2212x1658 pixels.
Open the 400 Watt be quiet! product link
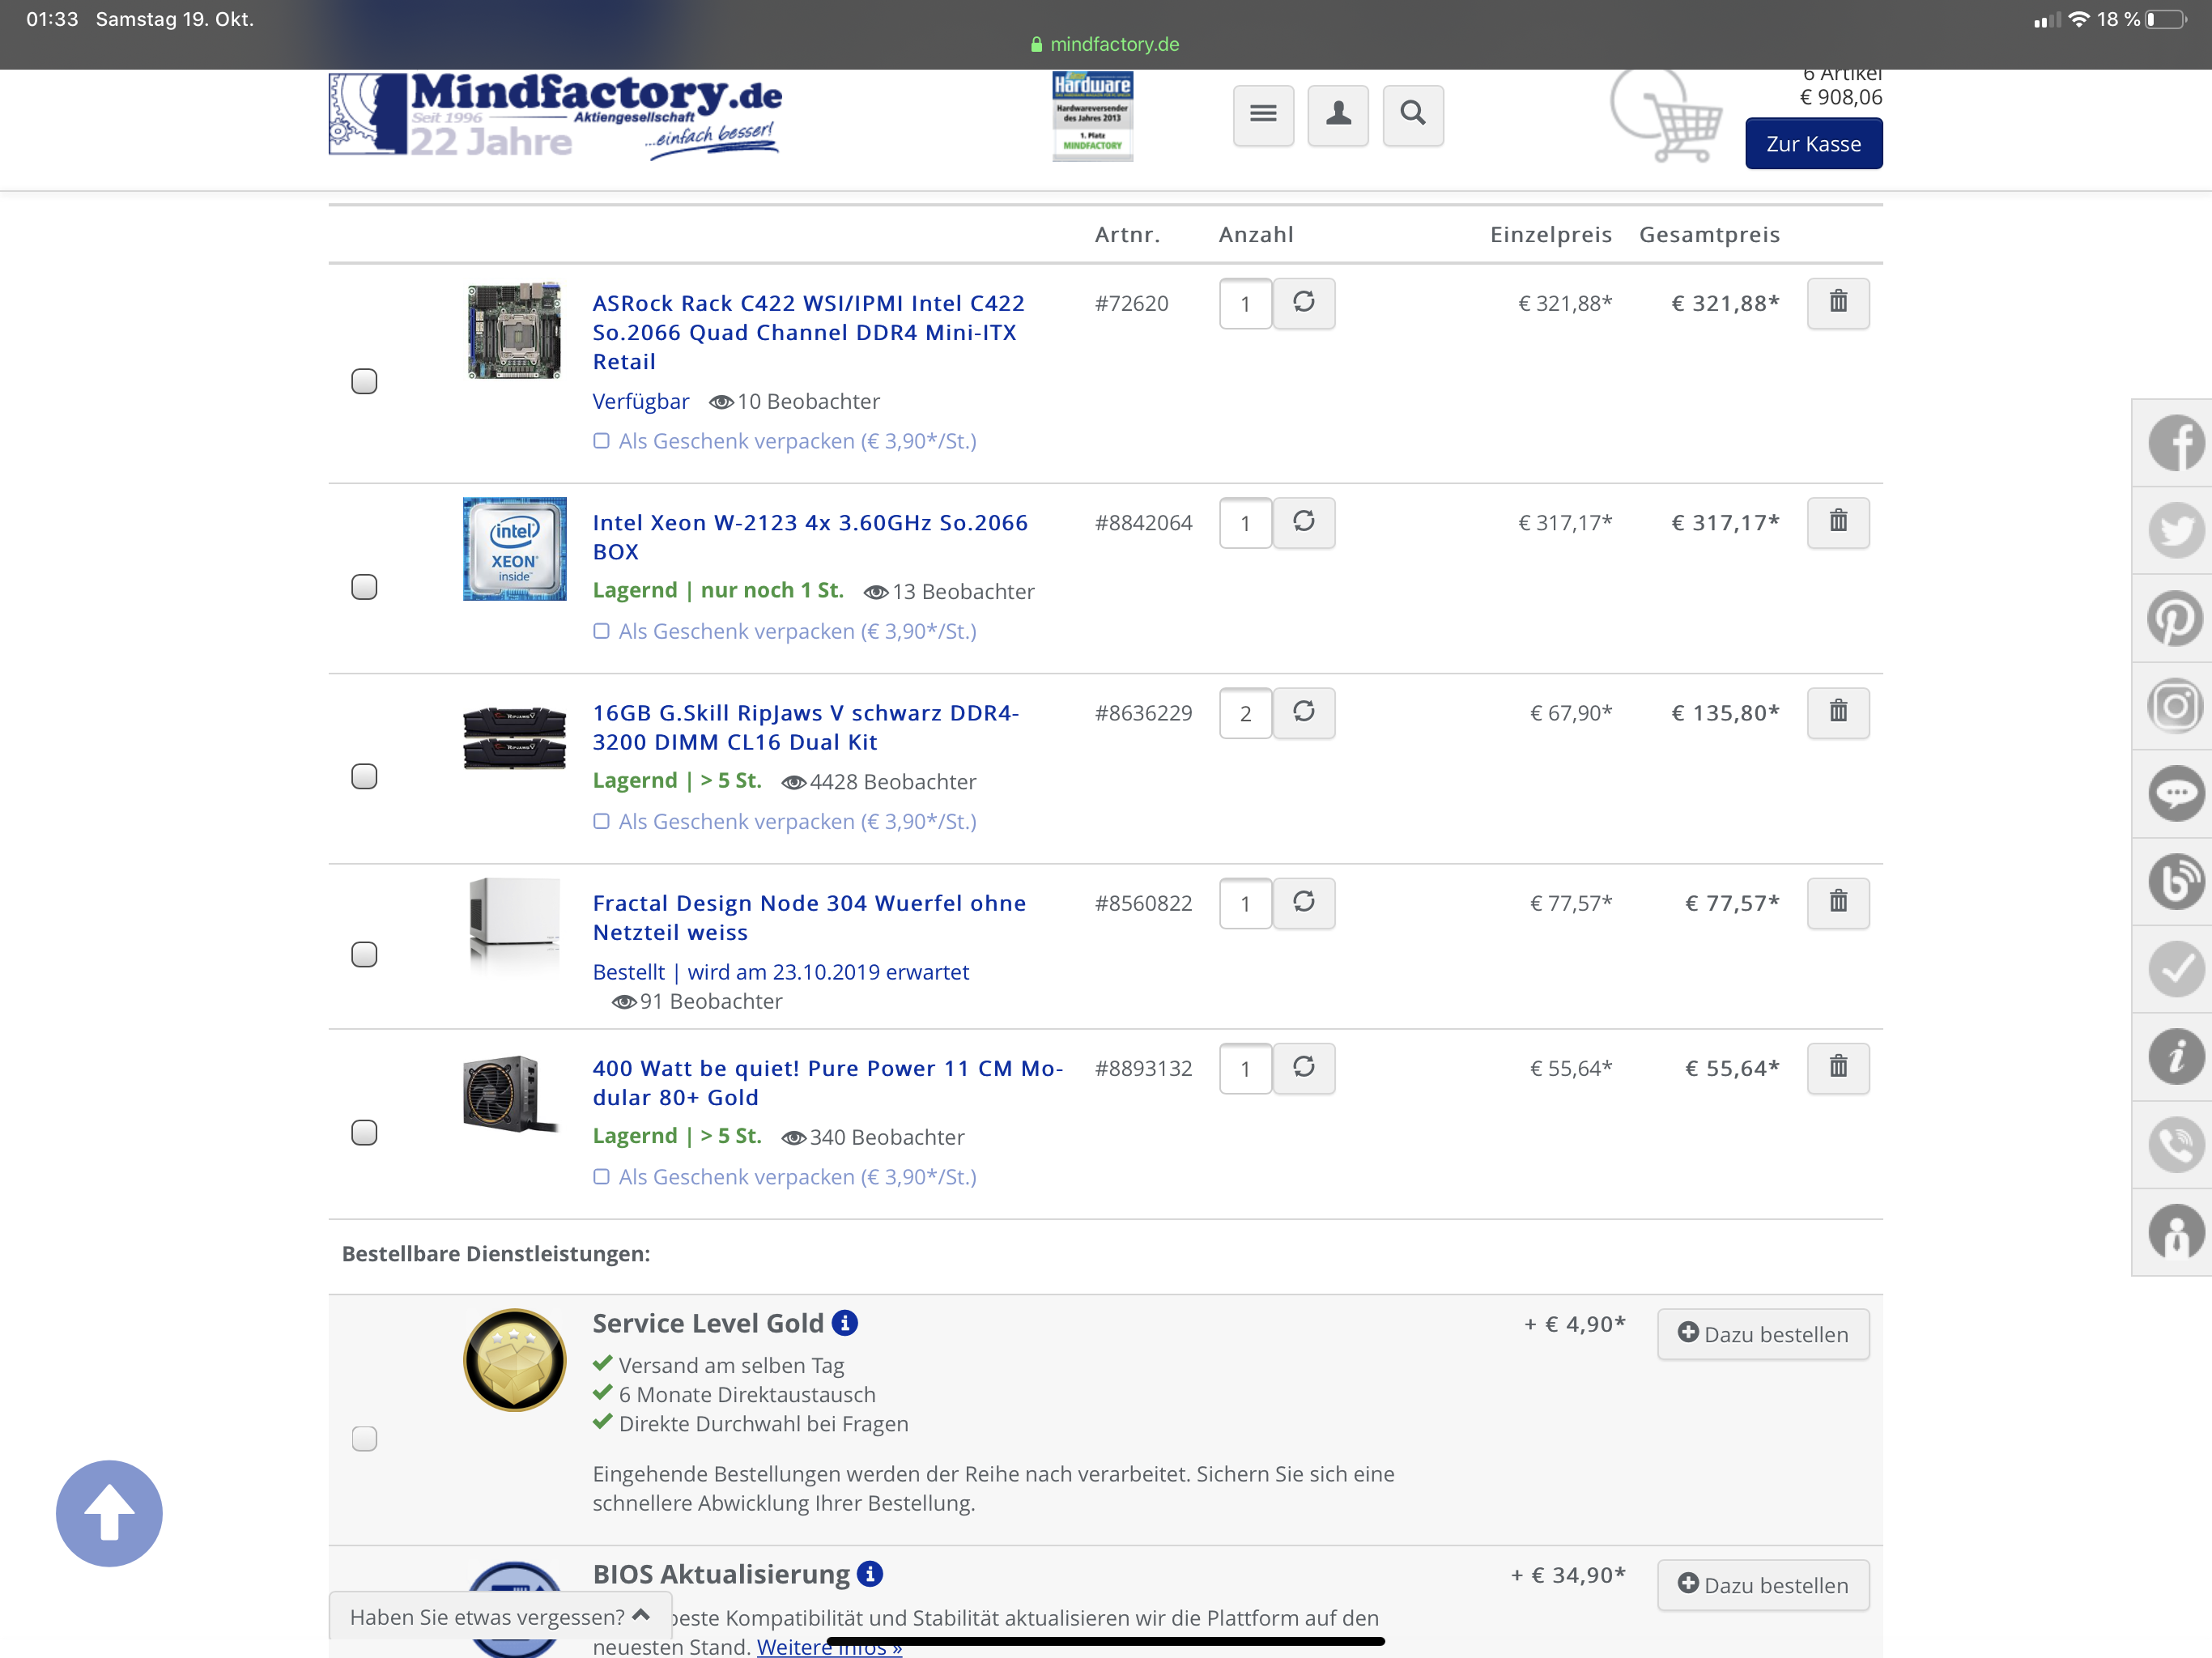(x=826, y=1082)
